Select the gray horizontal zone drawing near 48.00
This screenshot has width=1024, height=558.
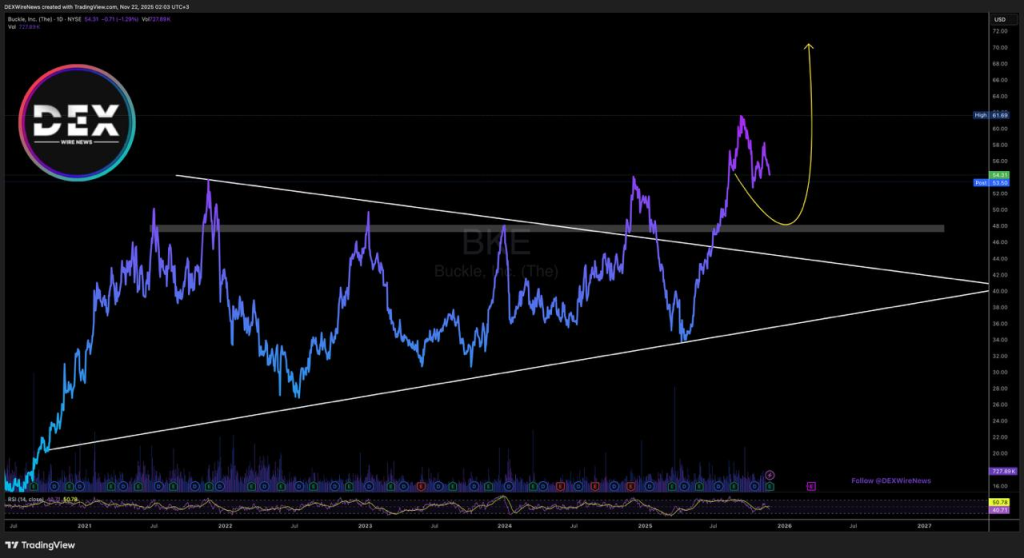point(547,229)
